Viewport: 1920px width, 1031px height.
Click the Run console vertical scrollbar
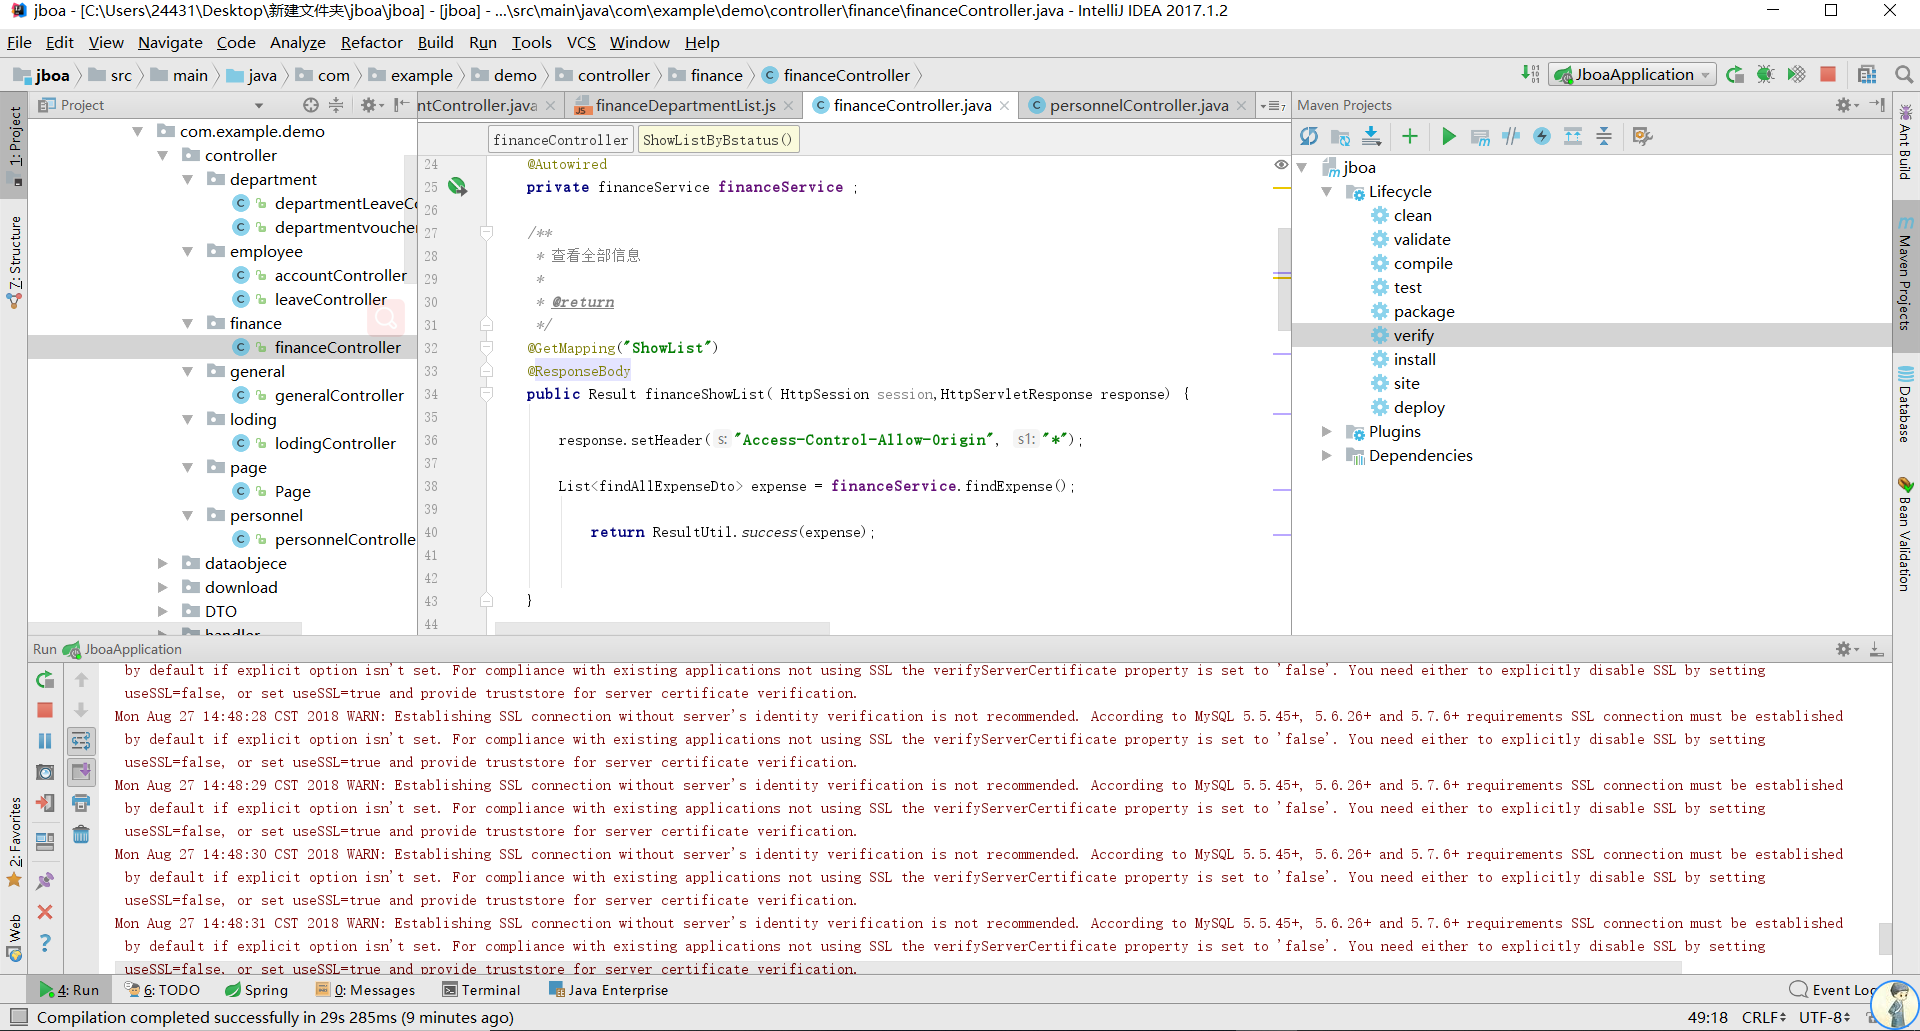(x=1885, y=938)
